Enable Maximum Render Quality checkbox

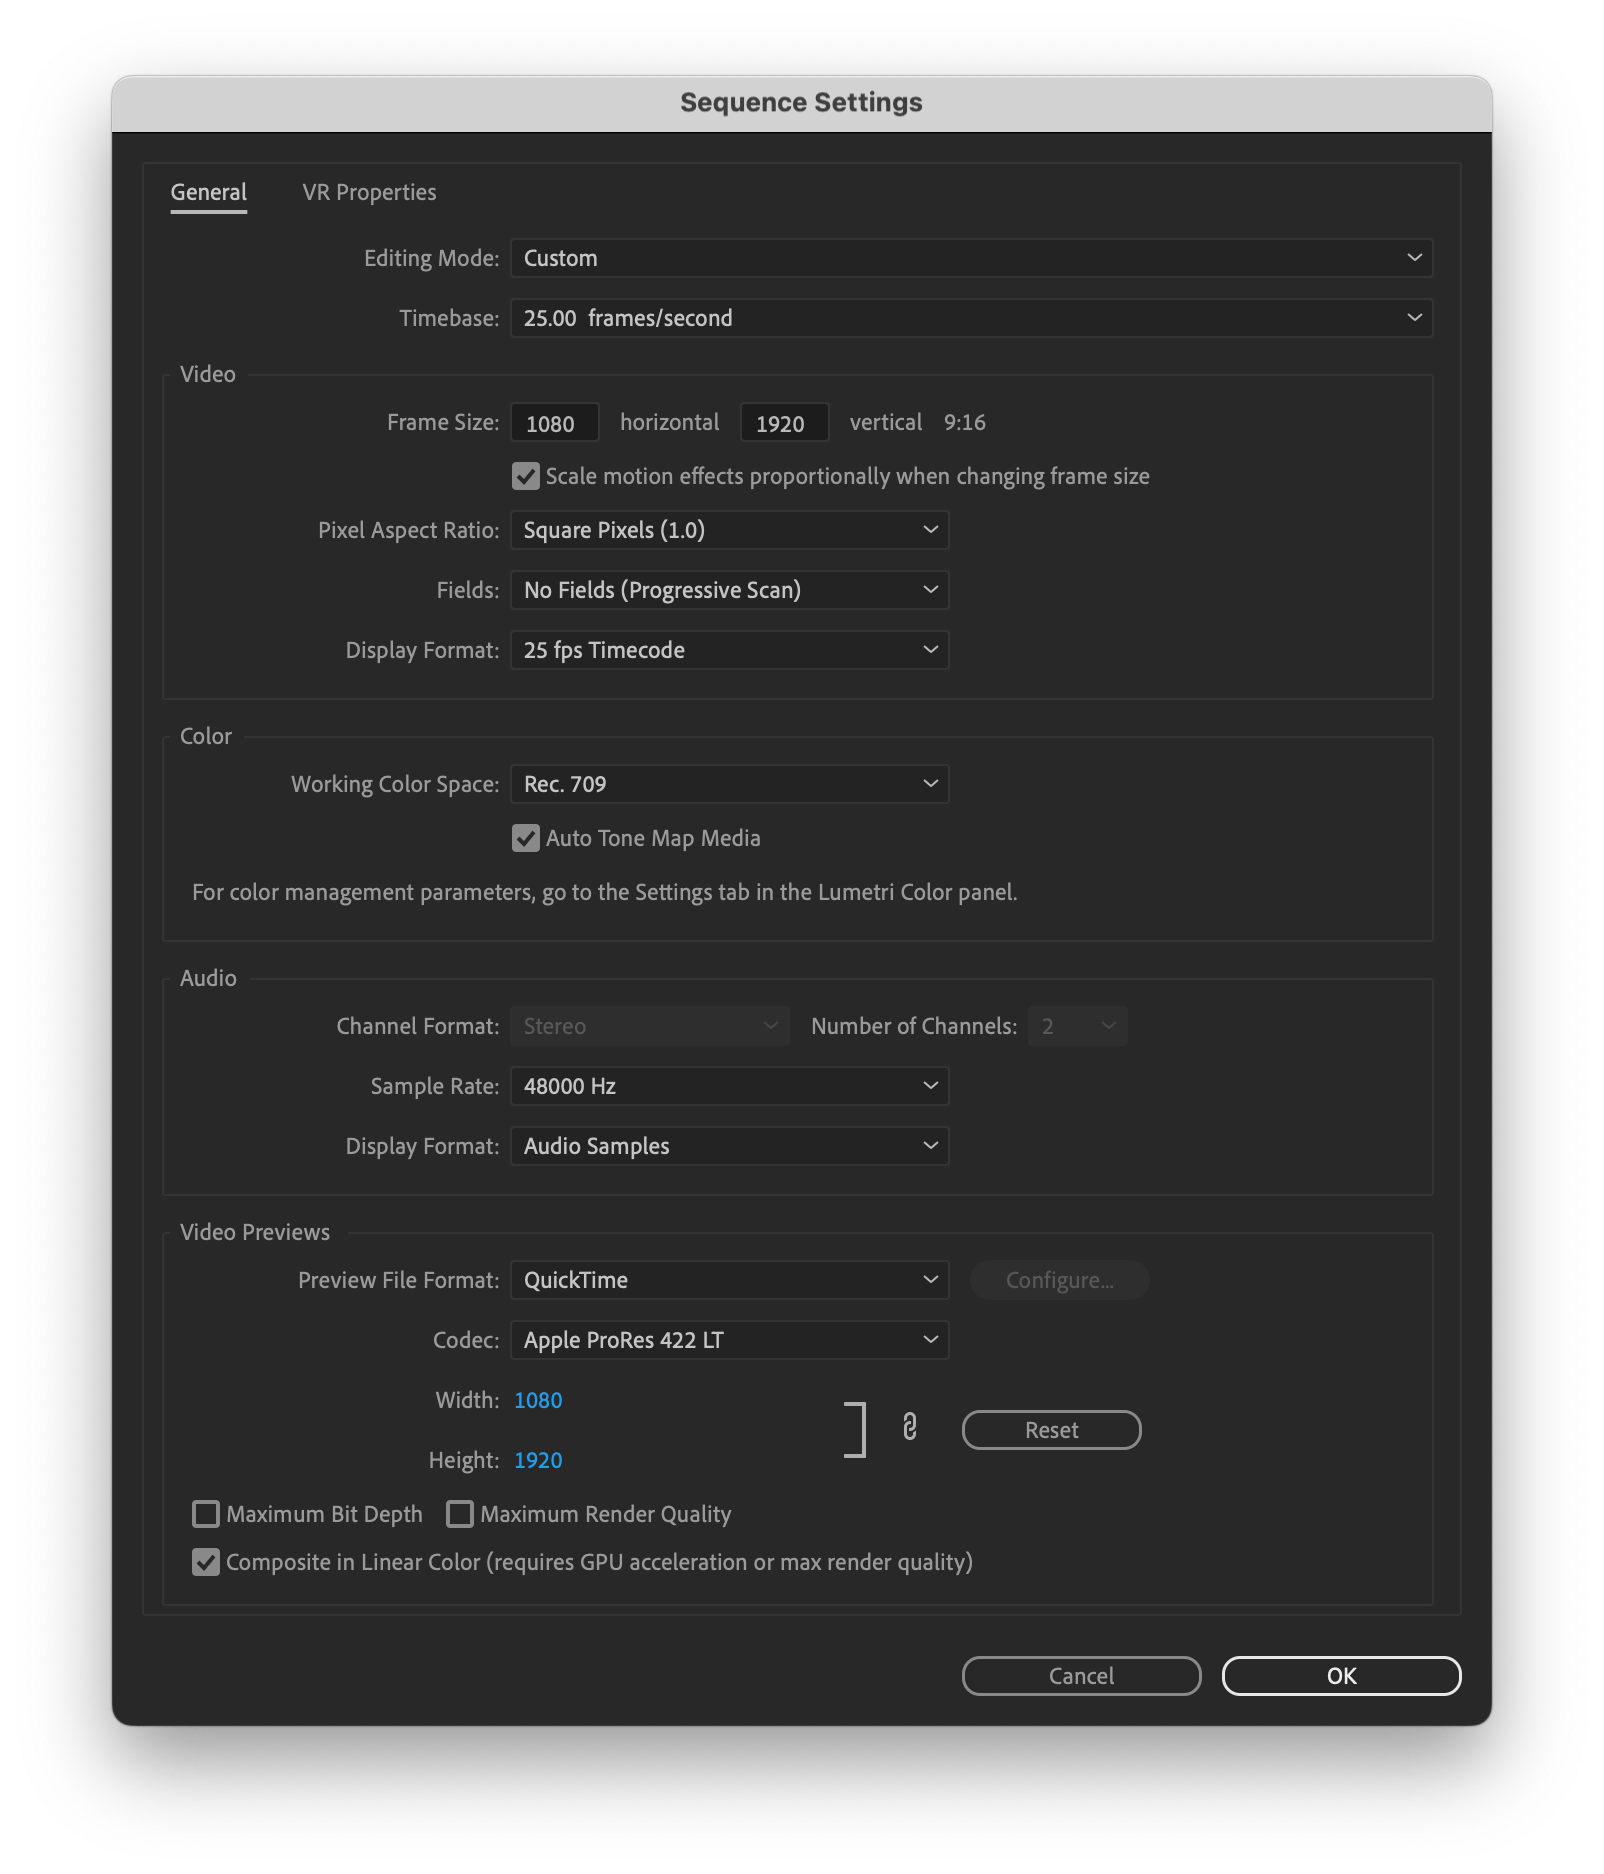pos(460,1514)
